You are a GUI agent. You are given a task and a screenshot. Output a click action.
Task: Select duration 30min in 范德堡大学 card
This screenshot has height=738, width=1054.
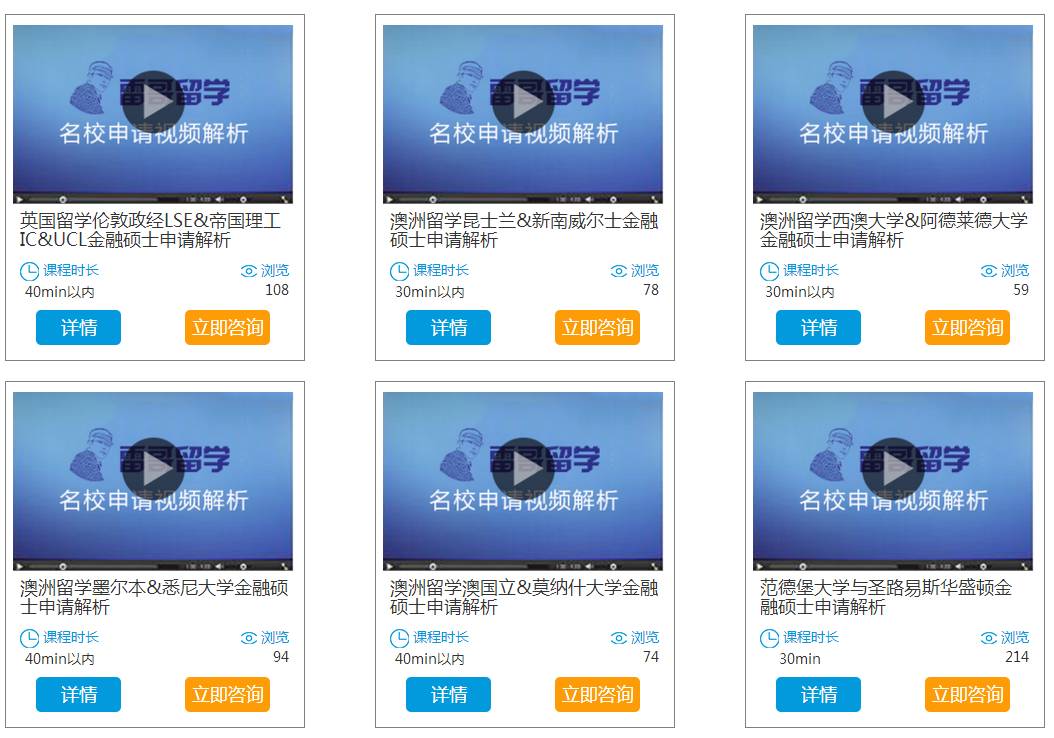(x=800, y=659)
